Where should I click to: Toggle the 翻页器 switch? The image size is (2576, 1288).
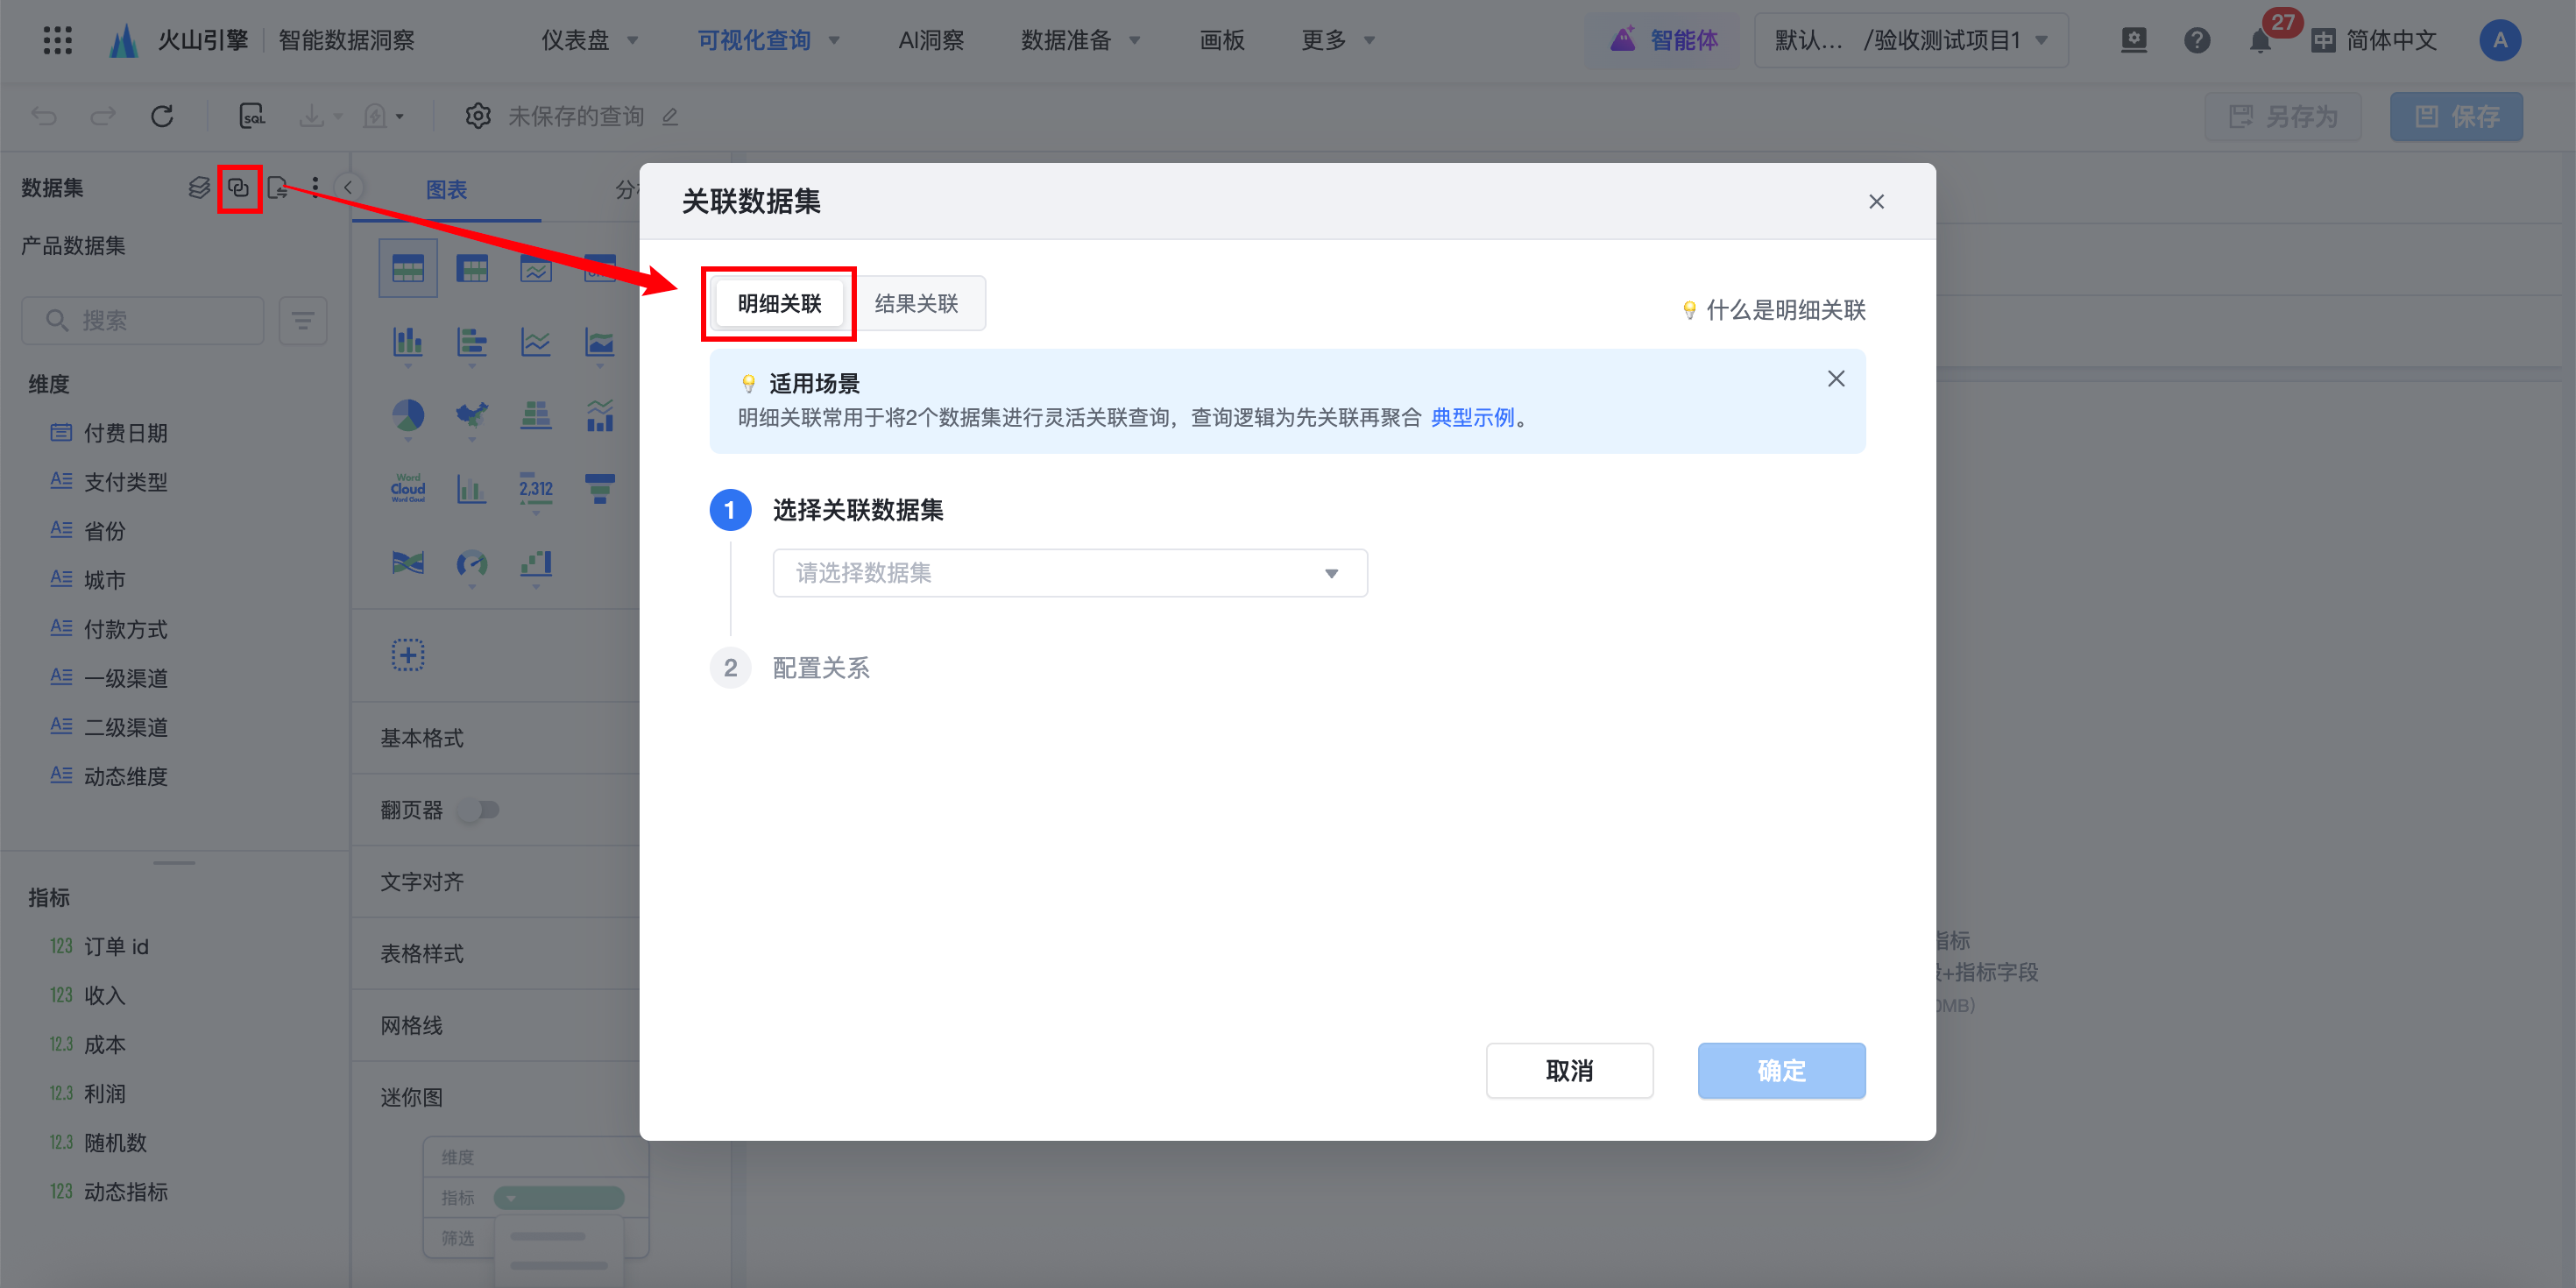pyautogui.click(x=479, y=810)
